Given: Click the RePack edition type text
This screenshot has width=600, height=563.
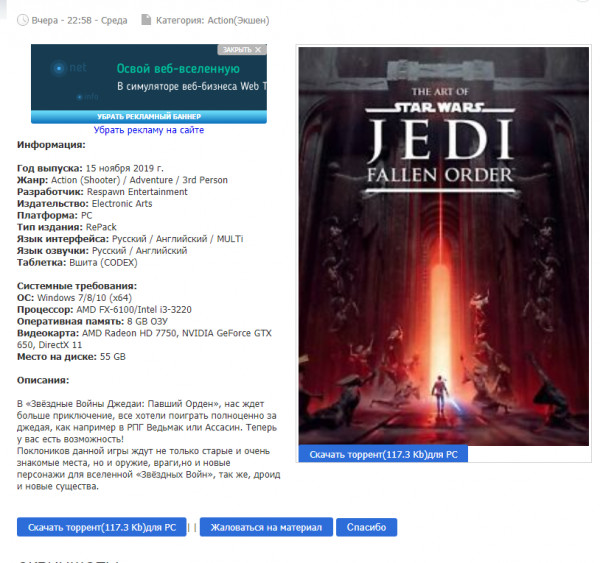Looking at the screenshot, I should click(101, 227).
